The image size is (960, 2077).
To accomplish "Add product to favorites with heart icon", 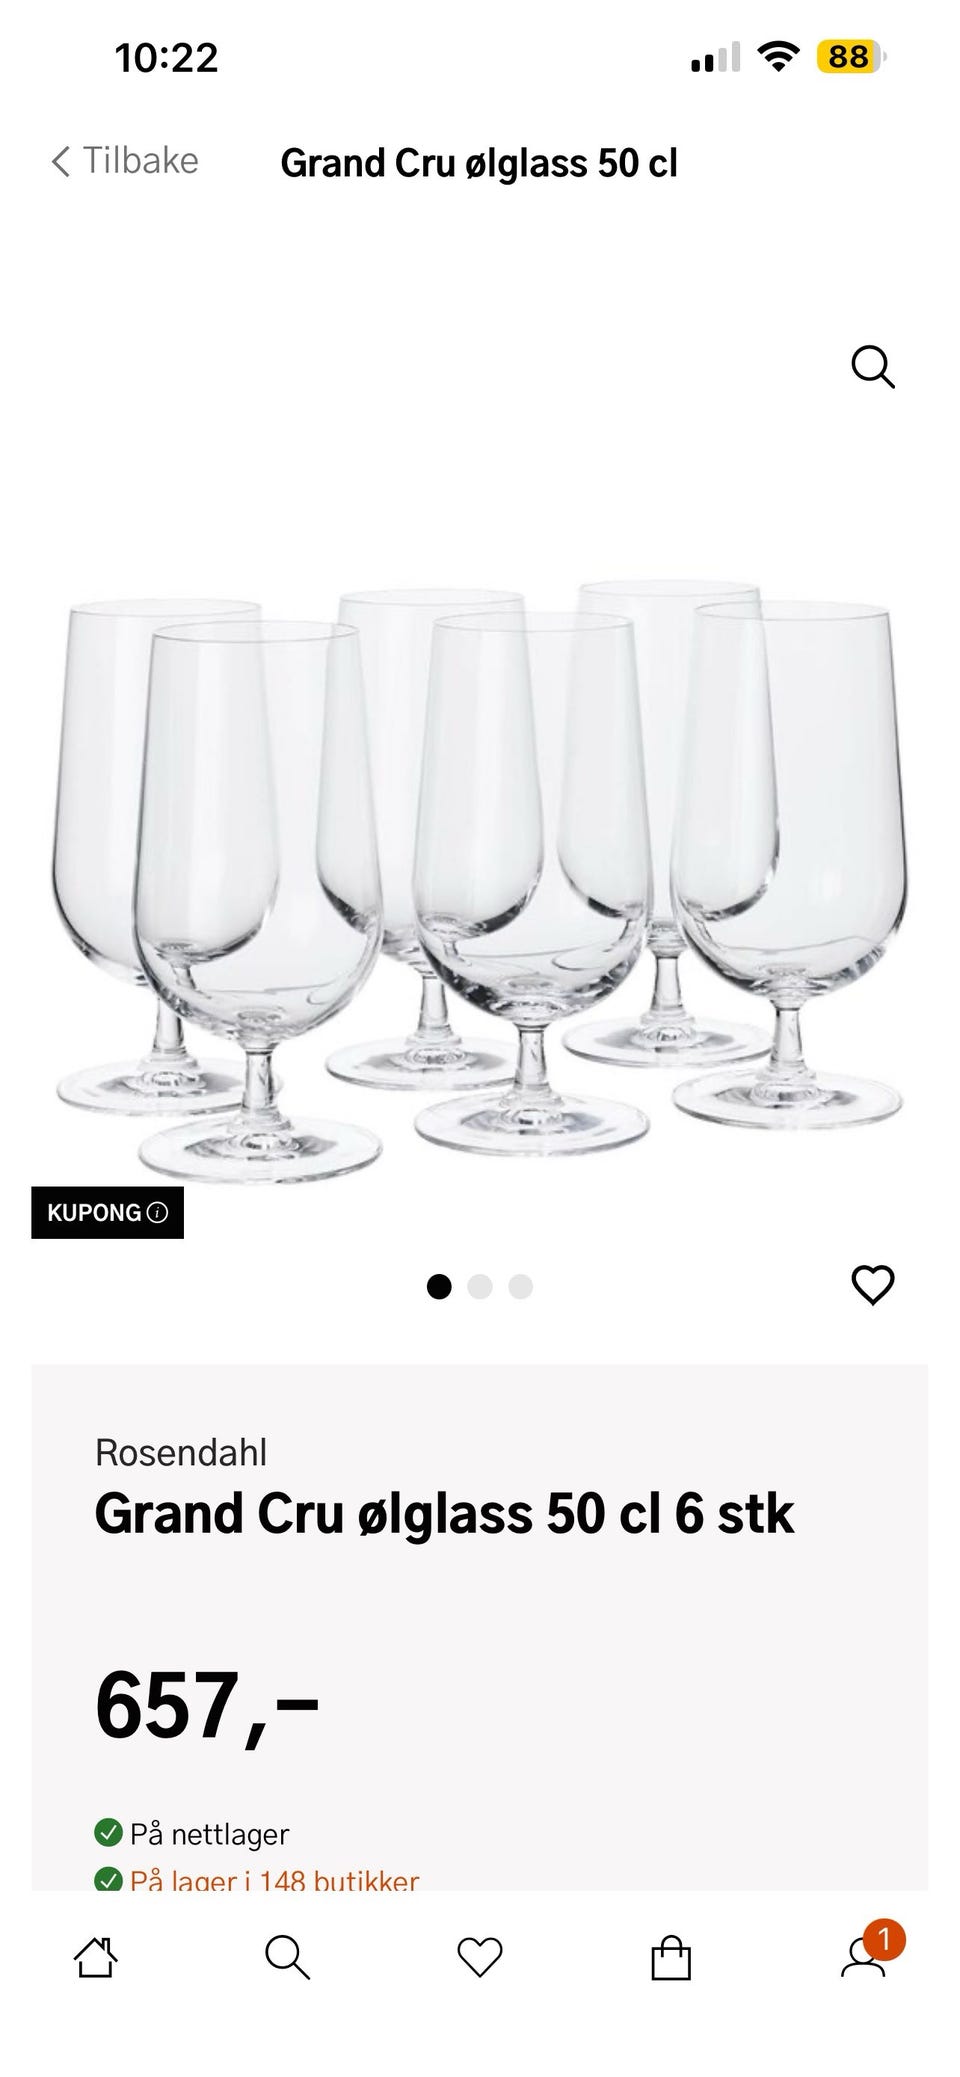I will coord(873,1285).
